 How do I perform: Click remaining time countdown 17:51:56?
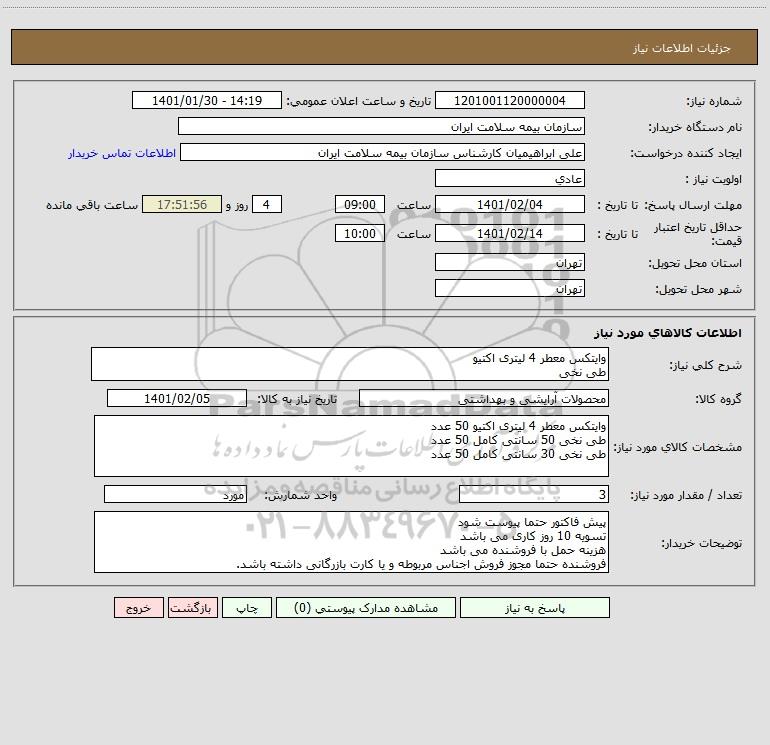(182, 204)
